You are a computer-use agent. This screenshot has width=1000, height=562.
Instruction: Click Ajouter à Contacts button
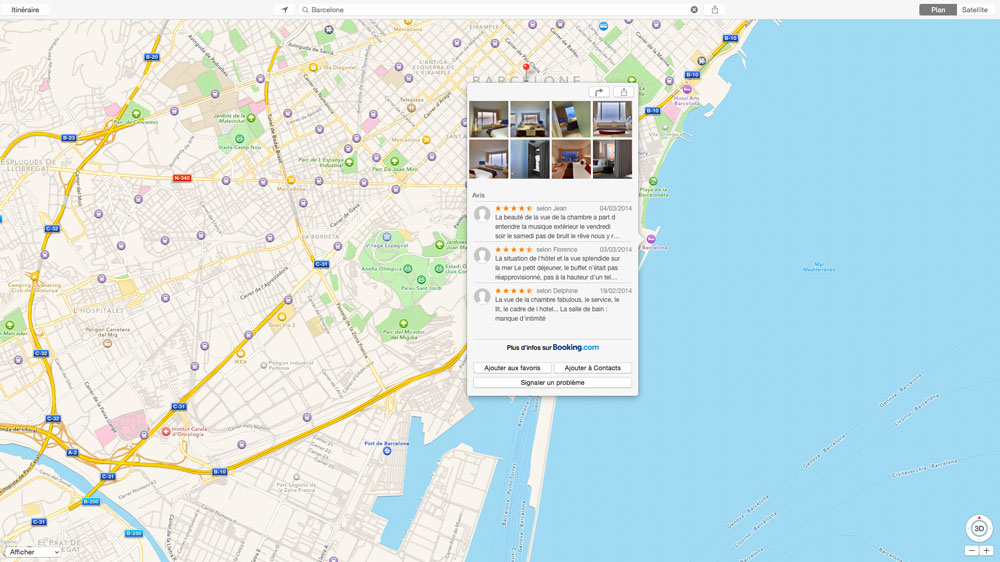pos(593,368)
